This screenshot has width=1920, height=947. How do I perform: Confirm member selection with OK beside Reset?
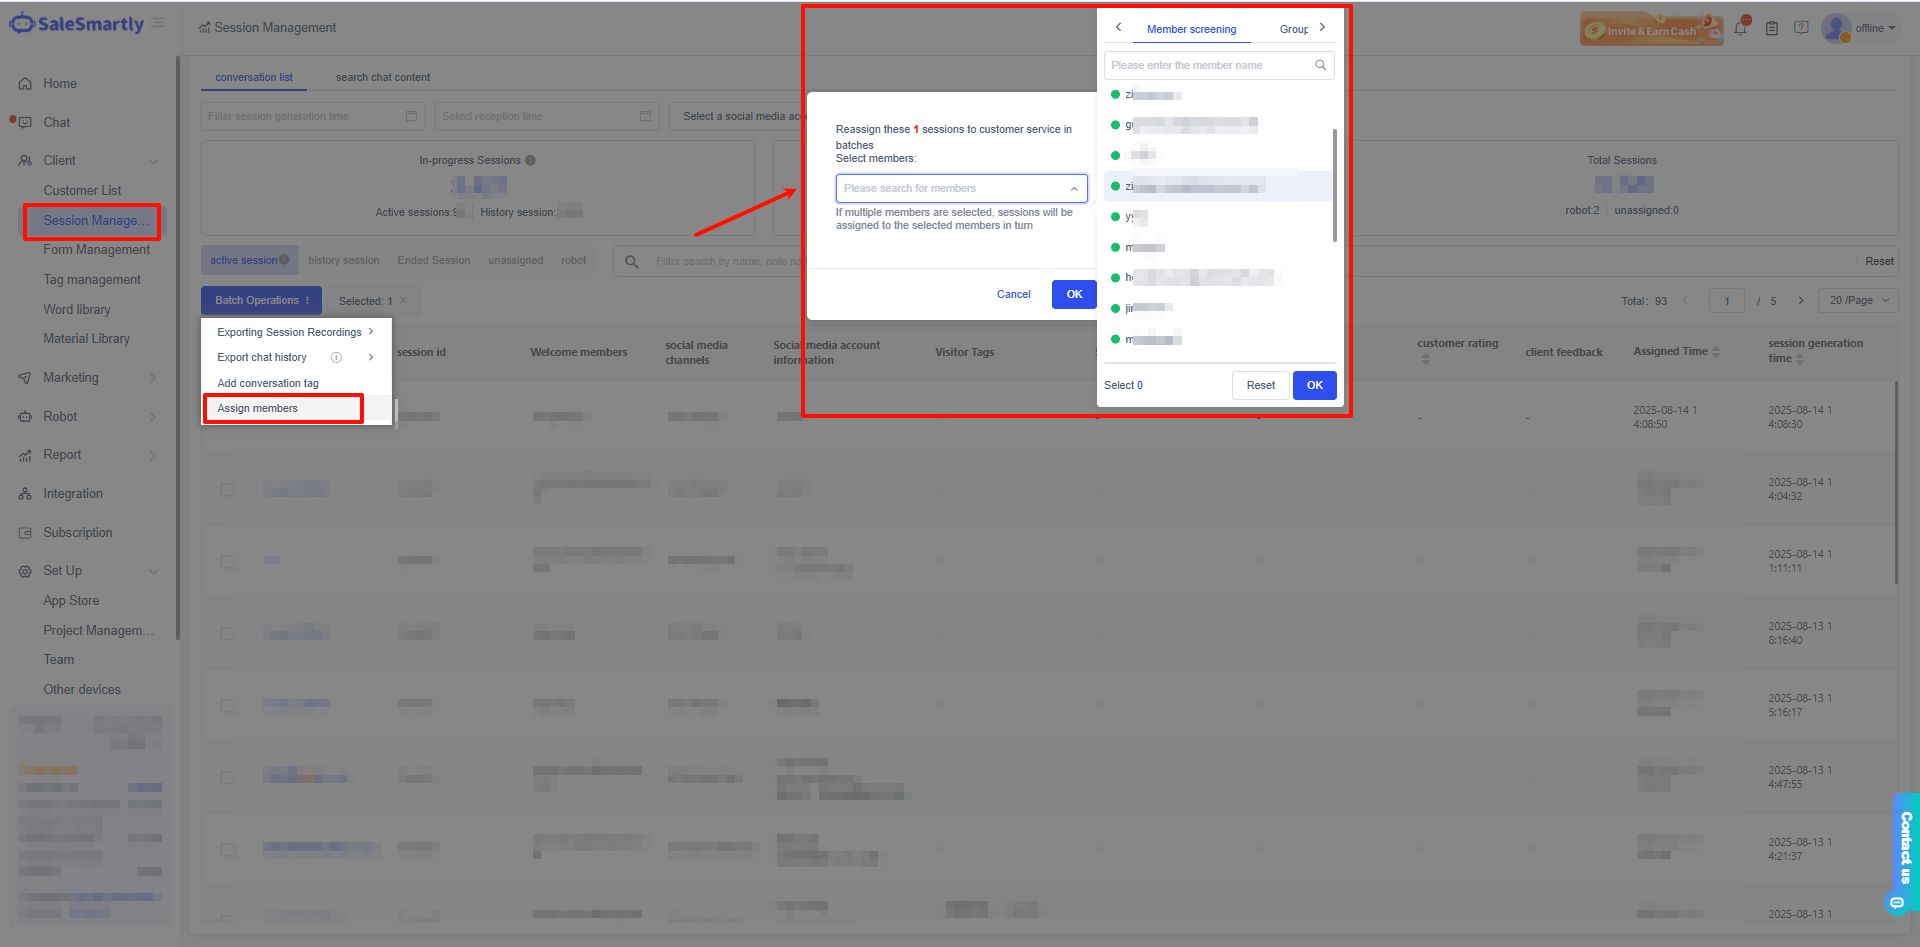1314,385
